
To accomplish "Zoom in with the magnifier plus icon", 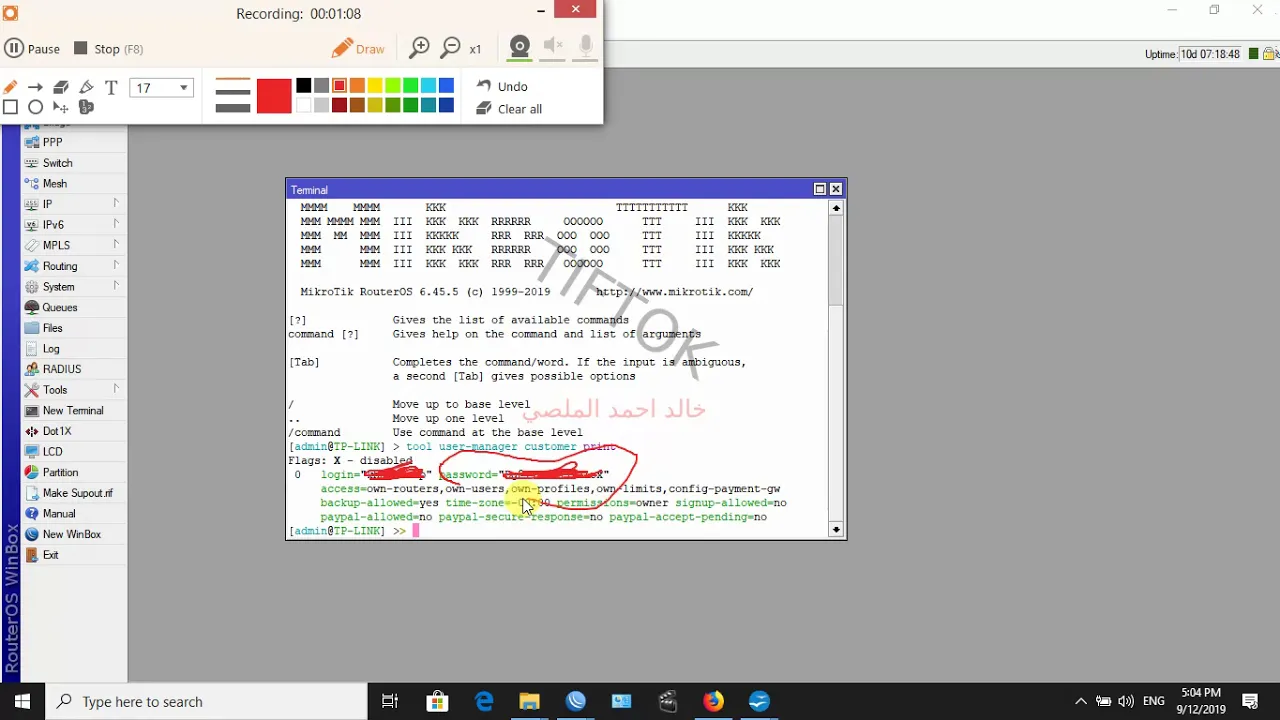I will pyautogui.click(x=419, y=48).
